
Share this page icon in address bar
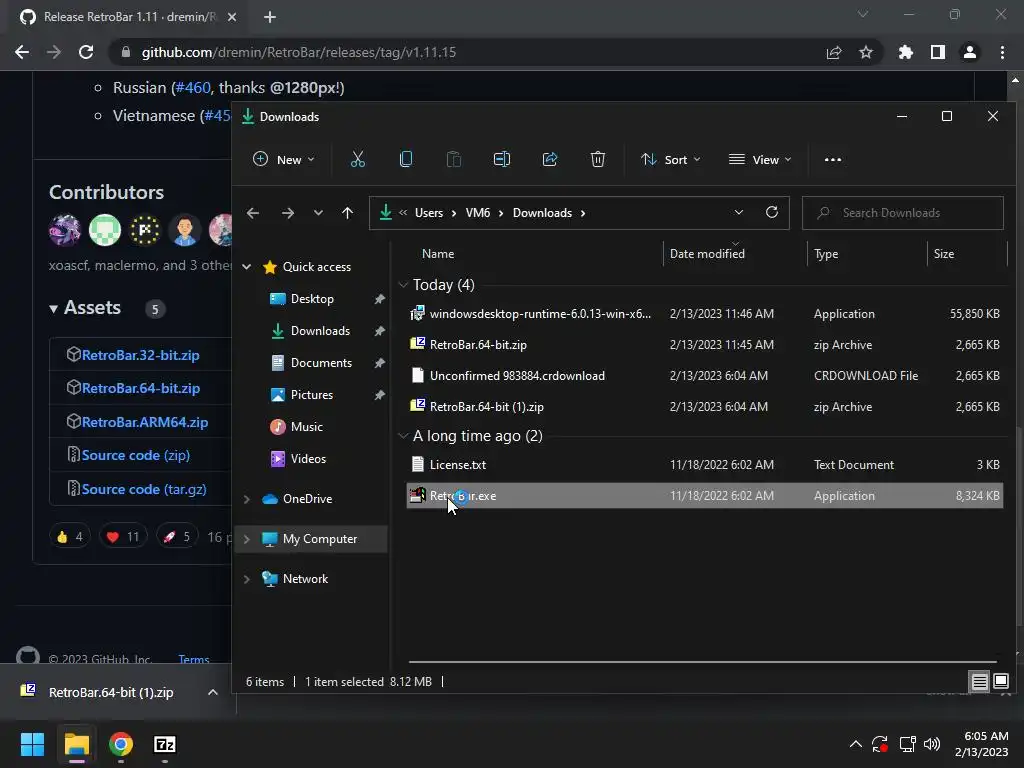(834, 52)
